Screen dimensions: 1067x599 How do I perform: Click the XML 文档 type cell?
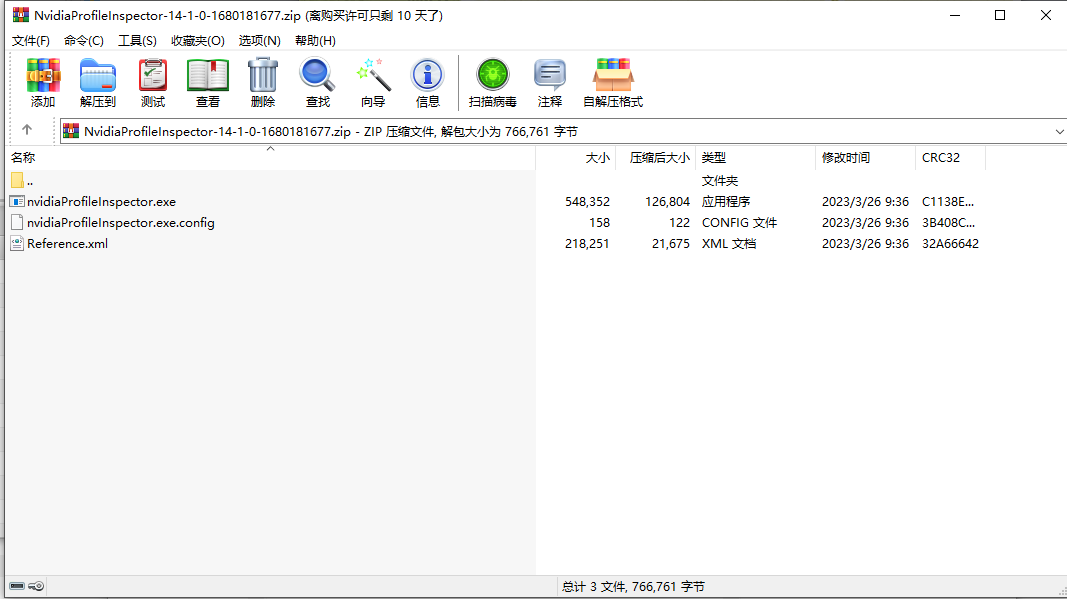pyautogui.click(x=729, y=244)
